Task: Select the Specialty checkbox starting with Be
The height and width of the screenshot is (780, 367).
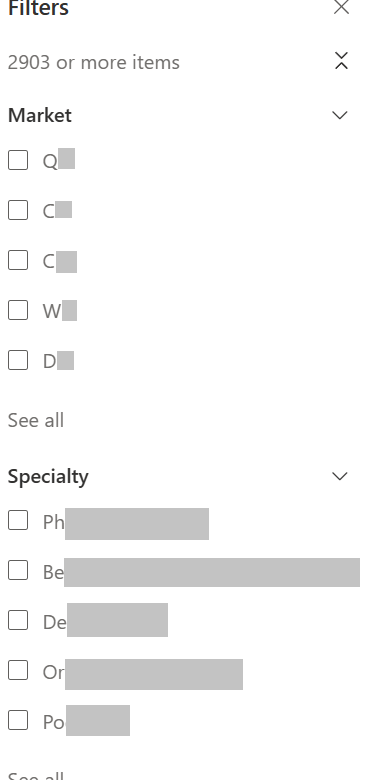Action: (x=18, y=570)
